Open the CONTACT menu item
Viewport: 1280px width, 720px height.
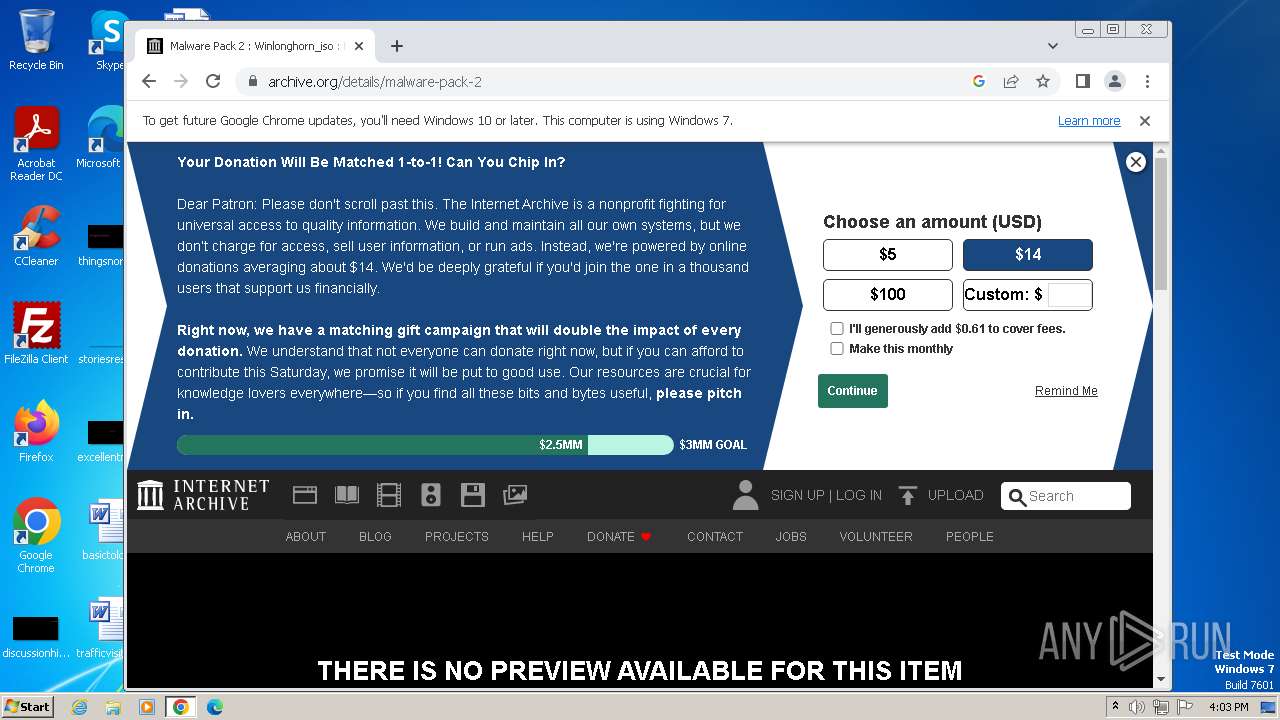coord(715,537)
